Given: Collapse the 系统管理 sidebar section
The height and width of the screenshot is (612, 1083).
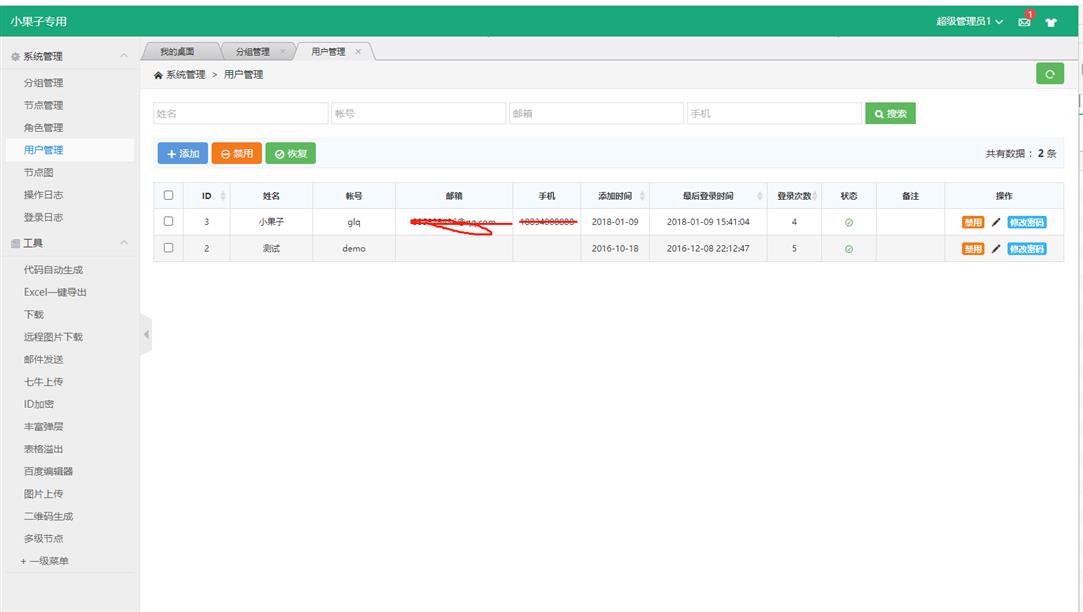Looking at the screenshot, I should (x=123, y=56).
